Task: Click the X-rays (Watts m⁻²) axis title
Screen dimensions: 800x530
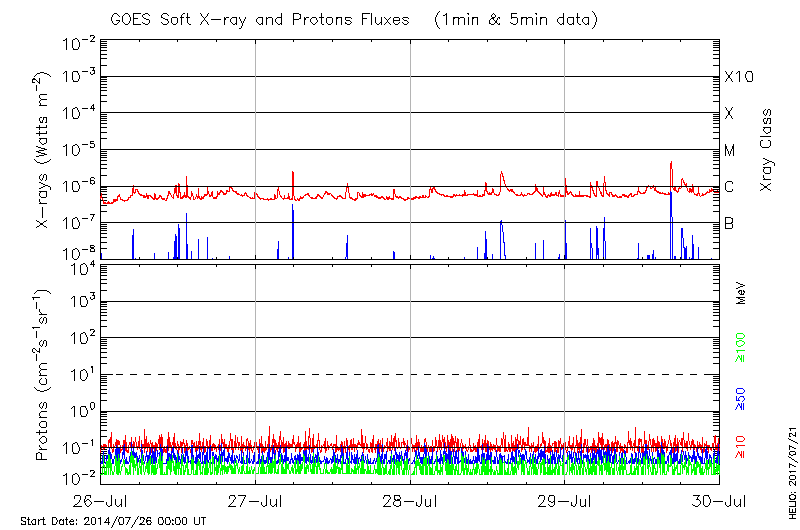Action: [x=44, y=150]
